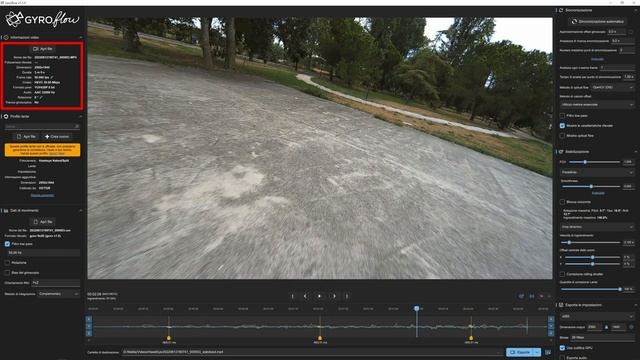Open the Esporta dropdown arrow
The width and height of the screenshot is (640, 360).
click(537, 352)
